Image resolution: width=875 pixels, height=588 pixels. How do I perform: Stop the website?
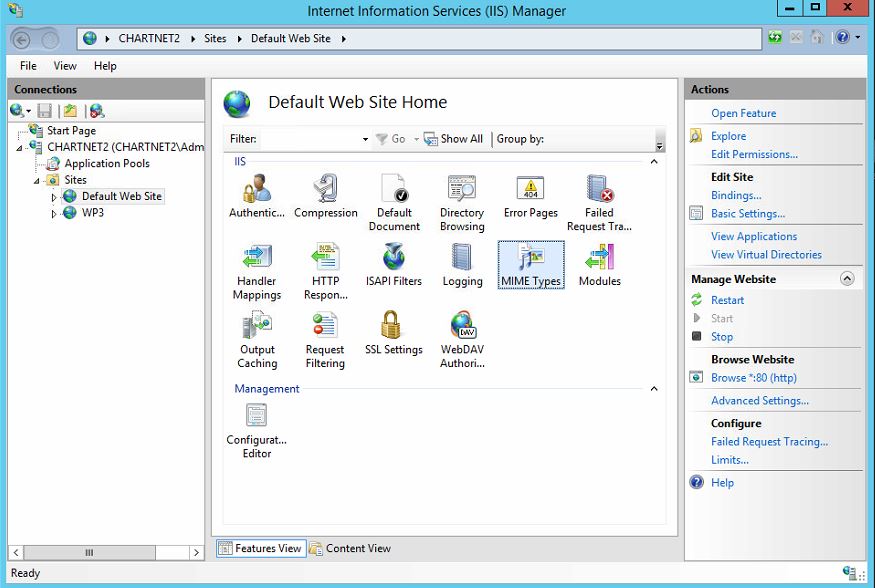pyautogui.click(x=722, y=337)
